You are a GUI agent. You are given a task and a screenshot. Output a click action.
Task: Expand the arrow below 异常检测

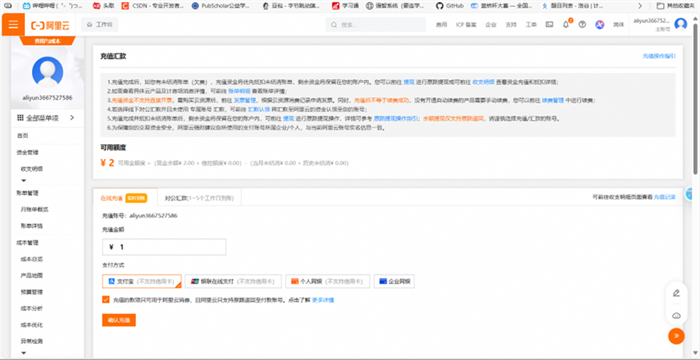point(24,353)
